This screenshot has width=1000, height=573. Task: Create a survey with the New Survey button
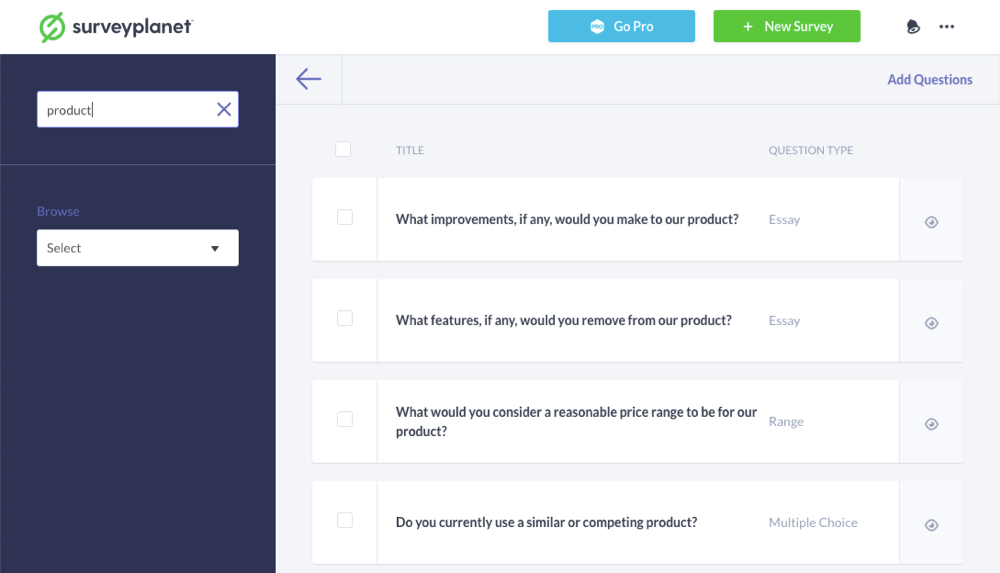[786, 27]
